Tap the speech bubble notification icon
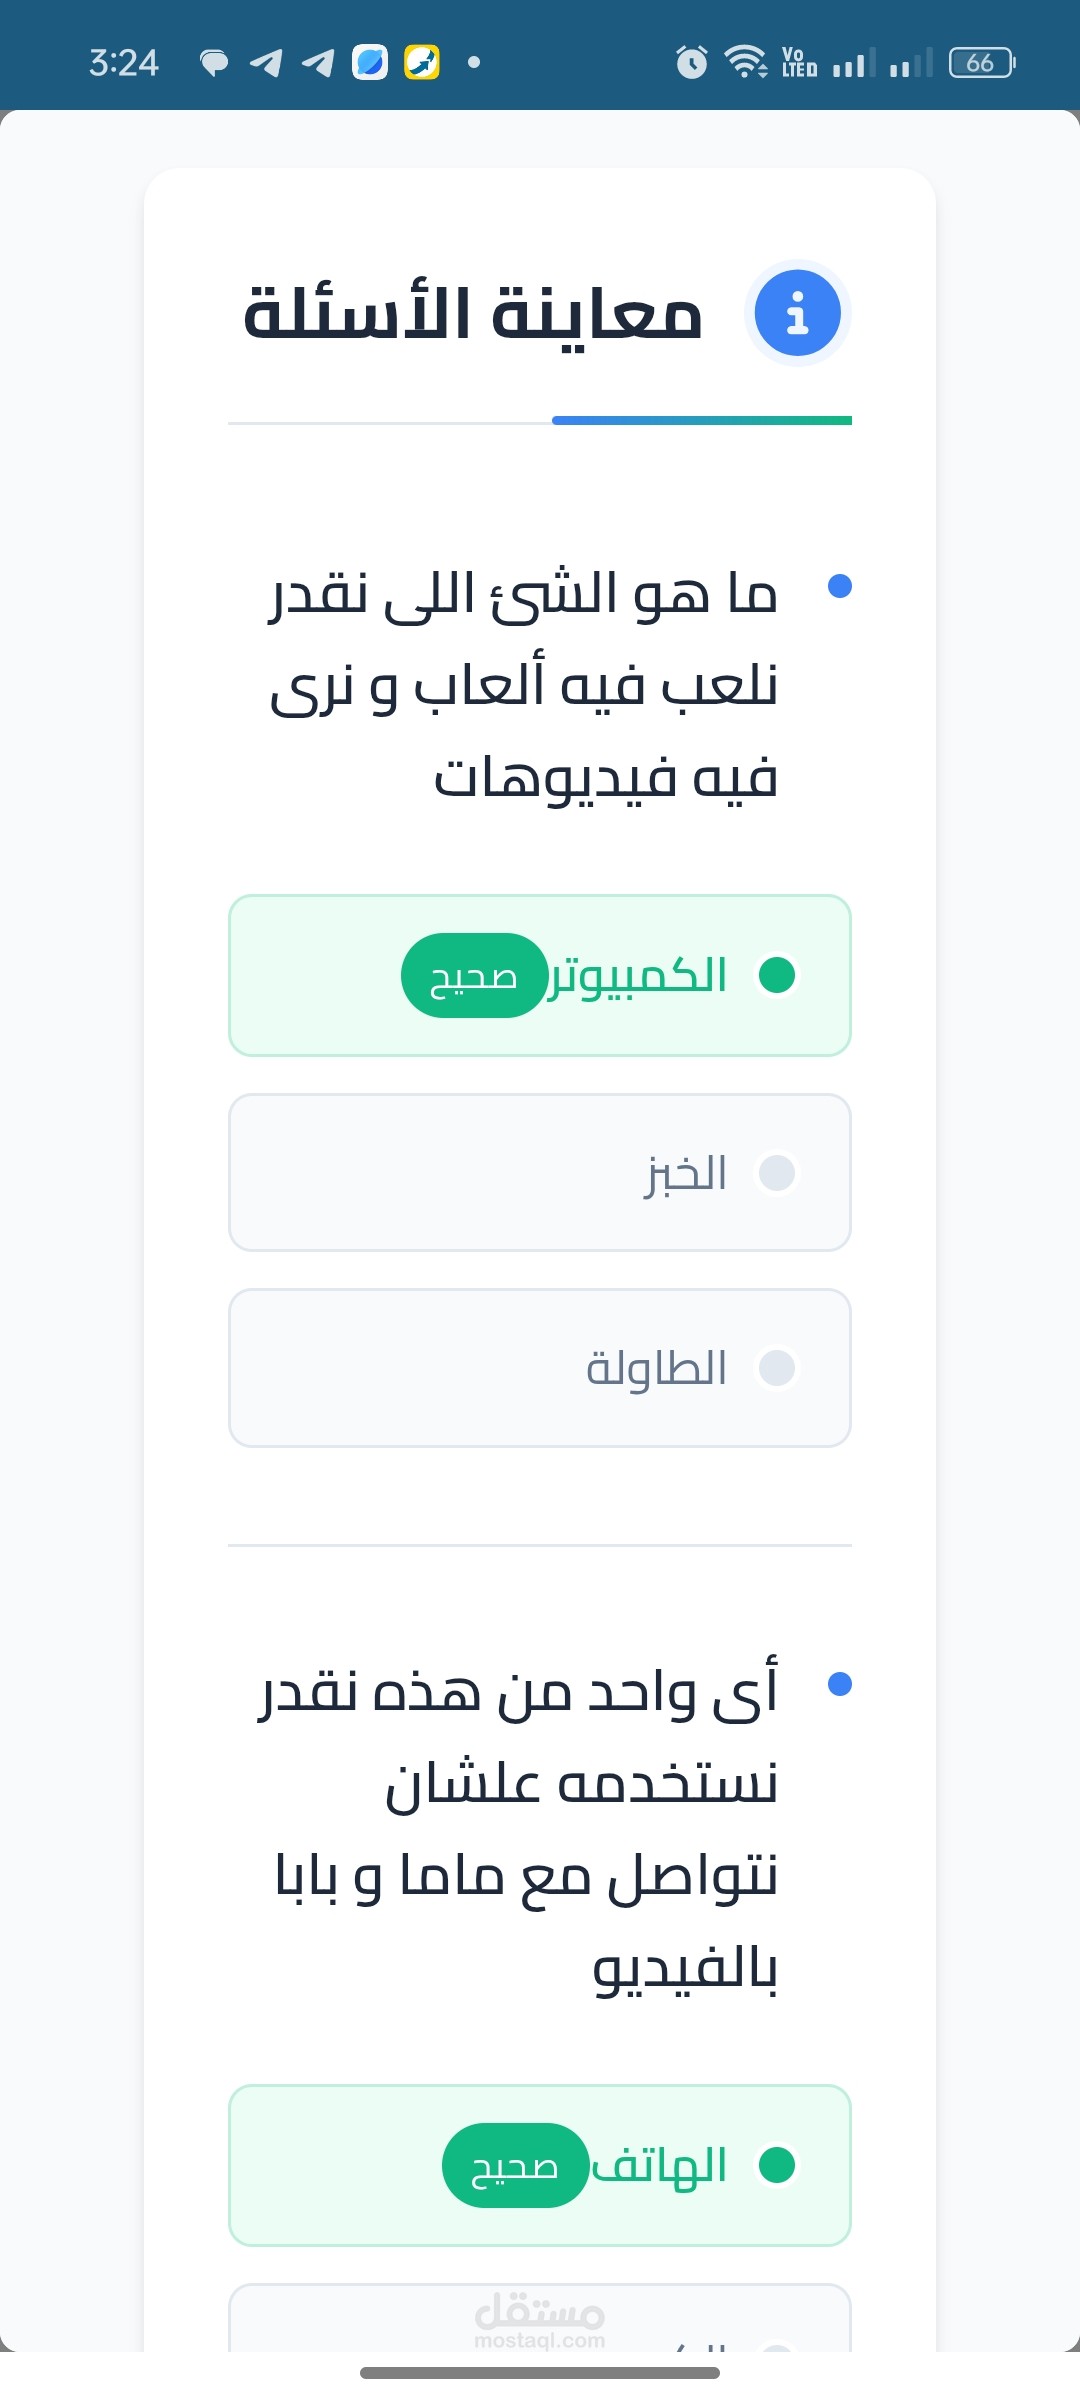Viewport: 1080px width, 2400px height. [x=213, y=63]
